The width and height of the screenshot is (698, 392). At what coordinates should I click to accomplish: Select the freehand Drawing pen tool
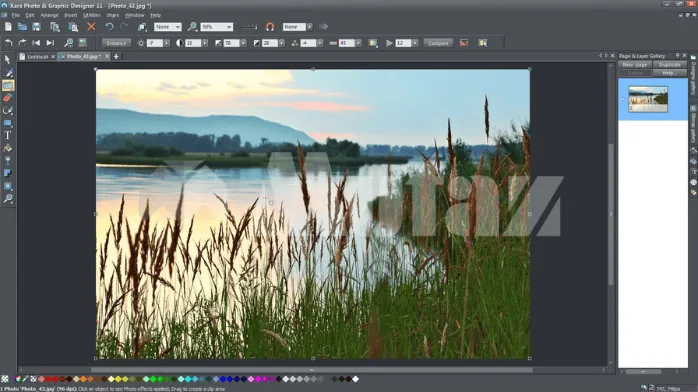[x=8, y=73]
